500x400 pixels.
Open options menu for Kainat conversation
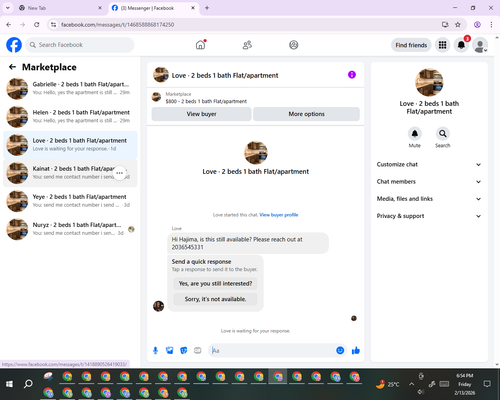(120, 173)
